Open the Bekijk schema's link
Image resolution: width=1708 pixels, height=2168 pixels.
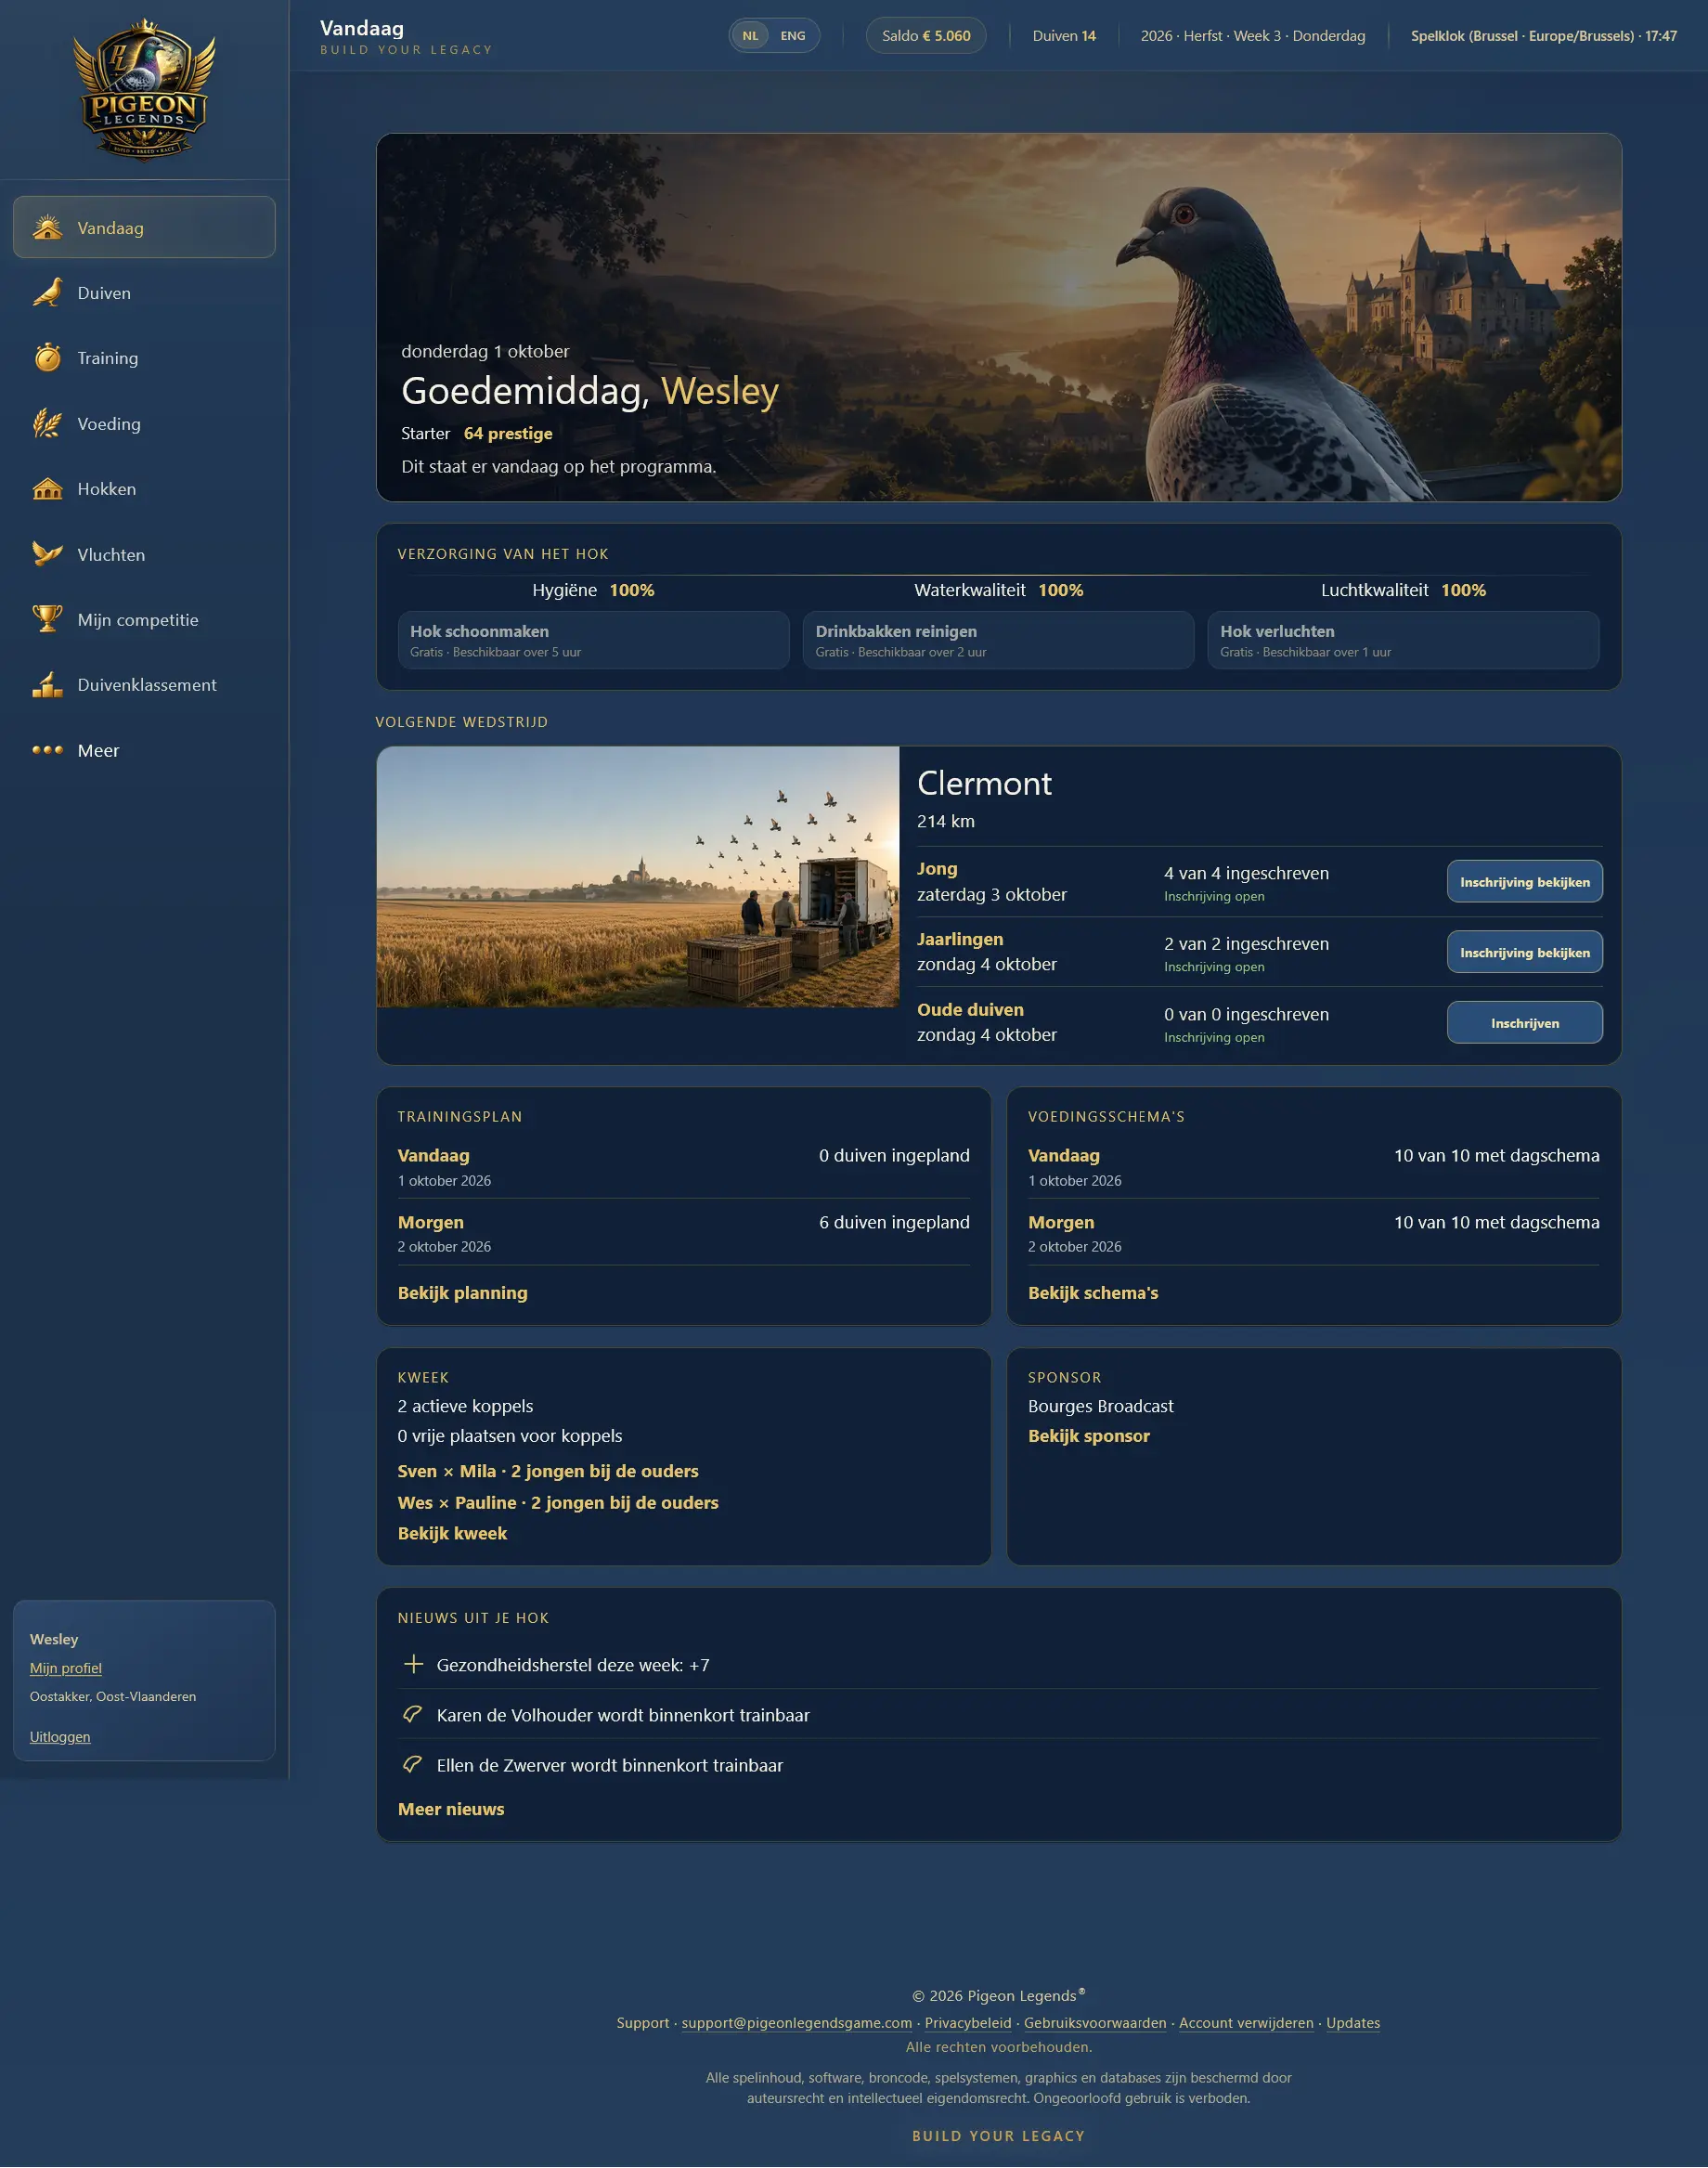pos(1093,1293)
